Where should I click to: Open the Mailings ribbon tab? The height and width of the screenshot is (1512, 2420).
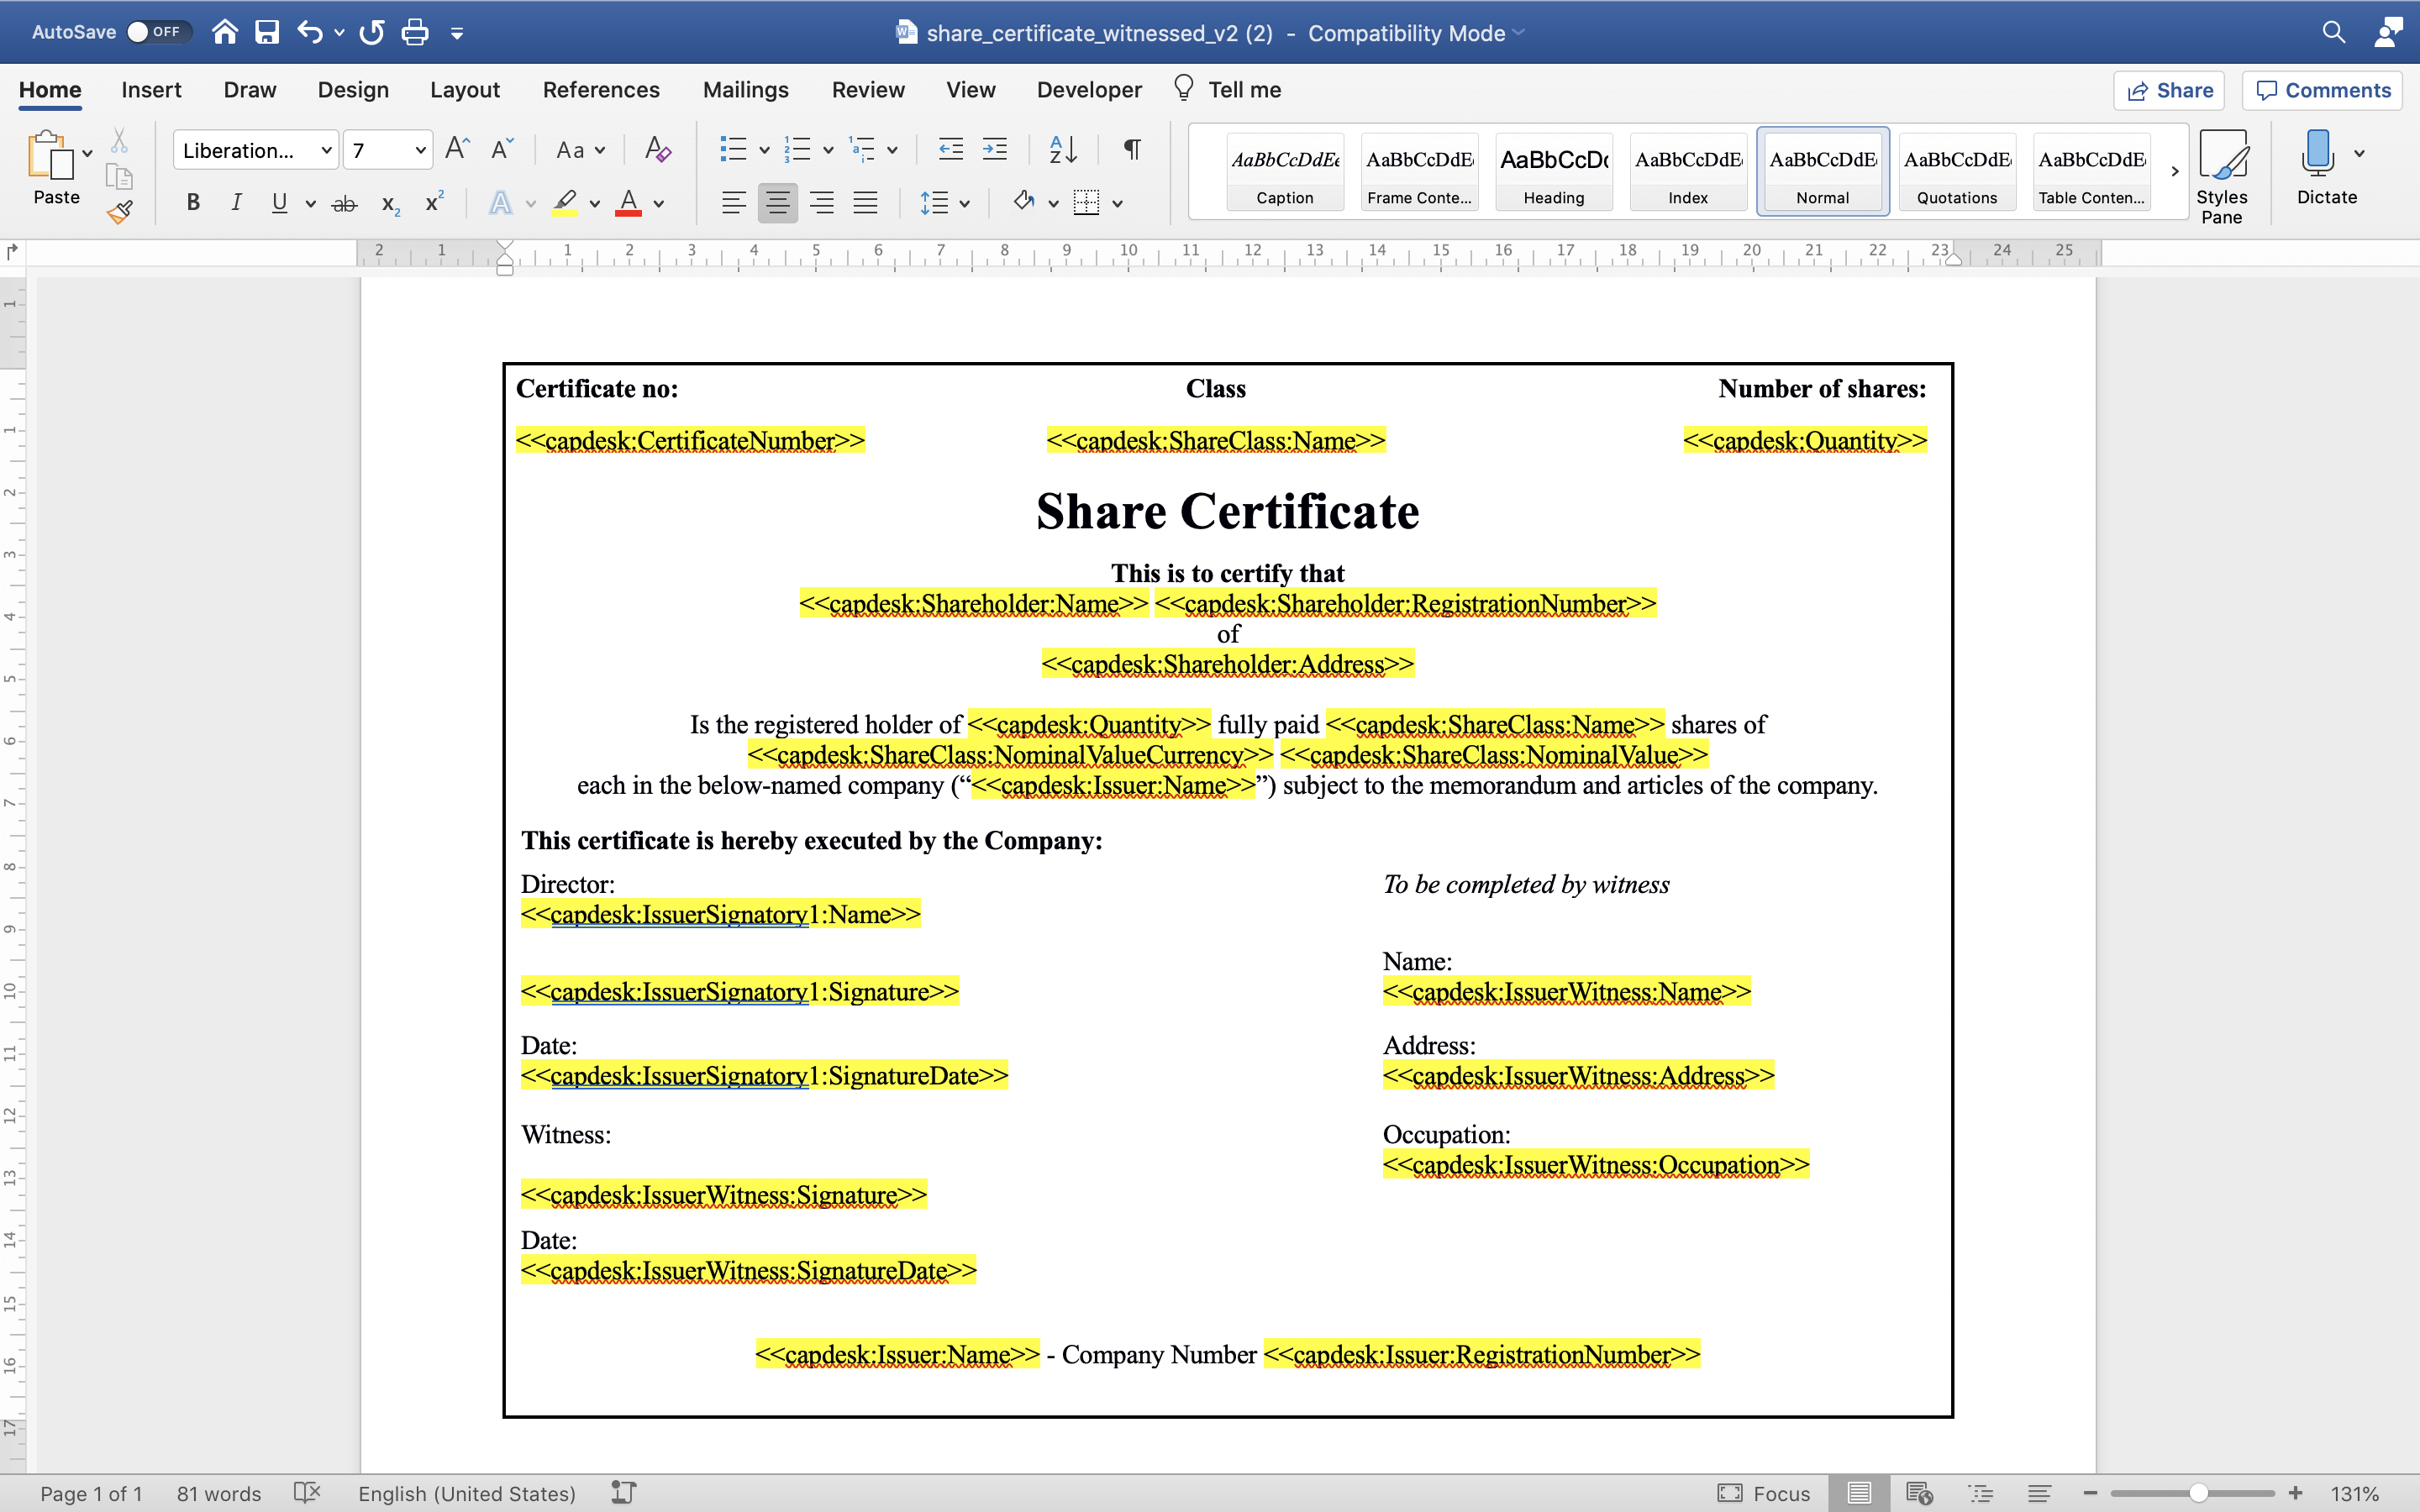[742, 89]
